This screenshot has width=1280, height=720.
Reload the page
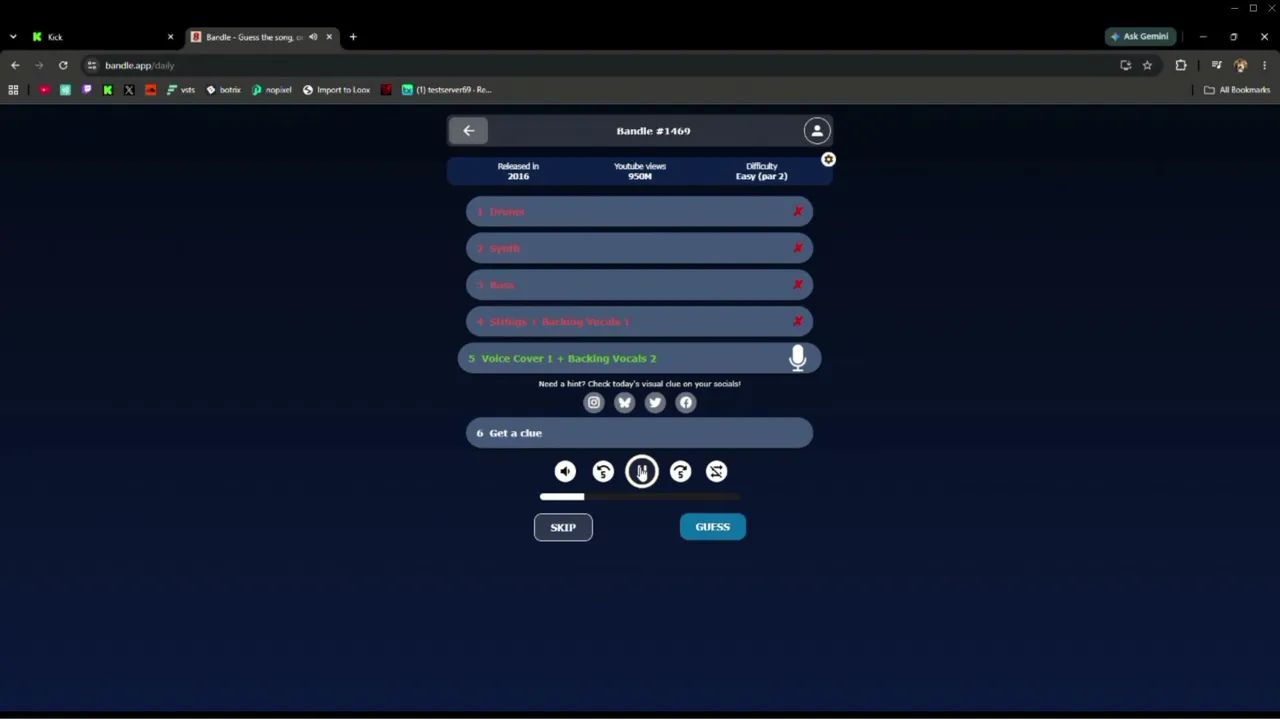63,65
